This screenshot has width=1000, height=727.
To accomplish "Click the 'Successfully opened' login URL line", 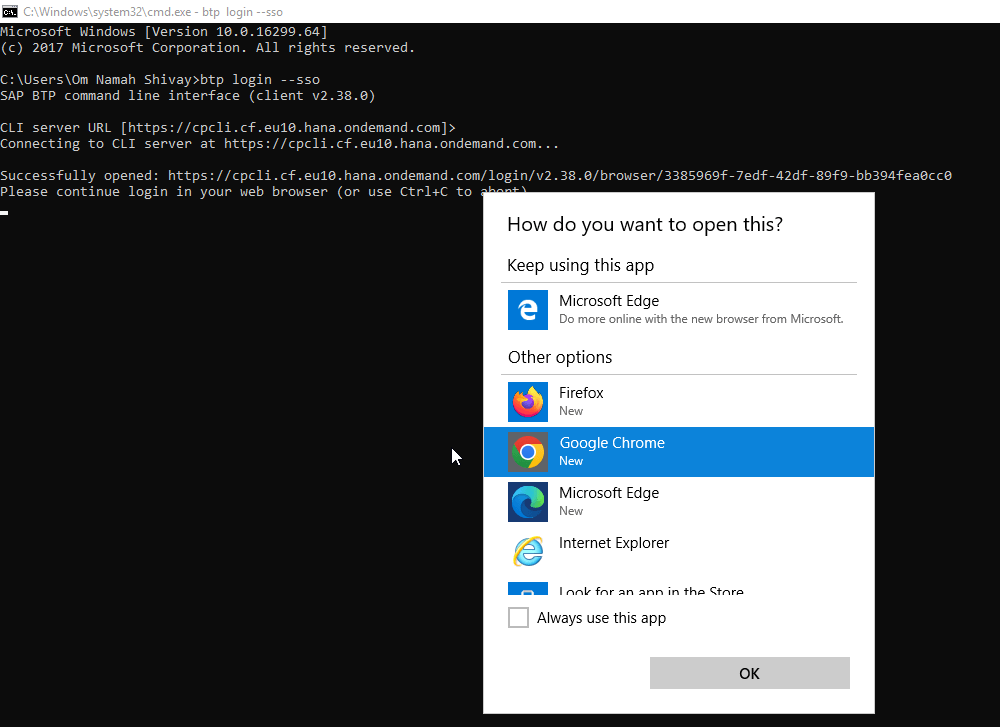I will pos(476,175).
